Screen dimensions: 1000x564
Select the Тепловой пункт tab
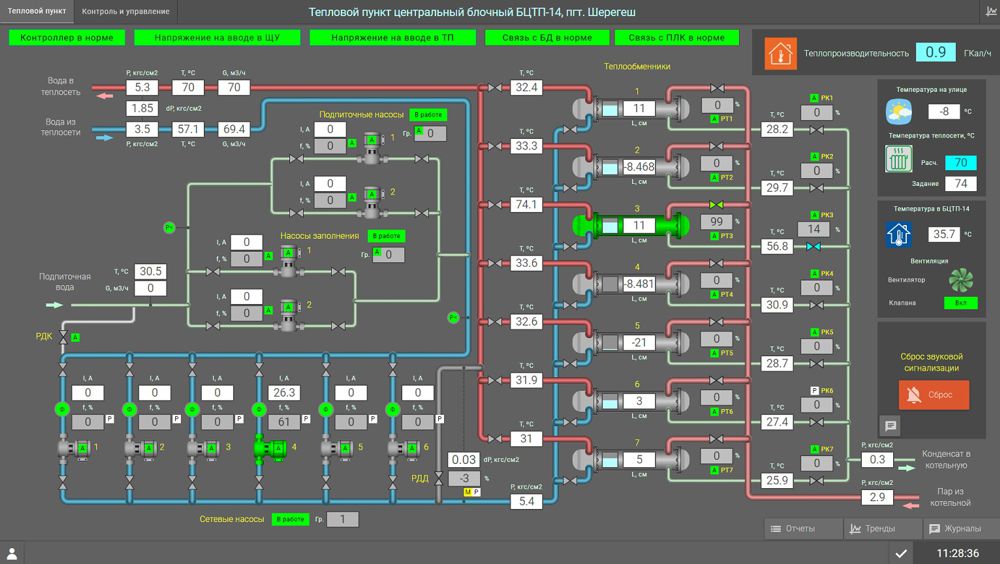tap(37, 11)
